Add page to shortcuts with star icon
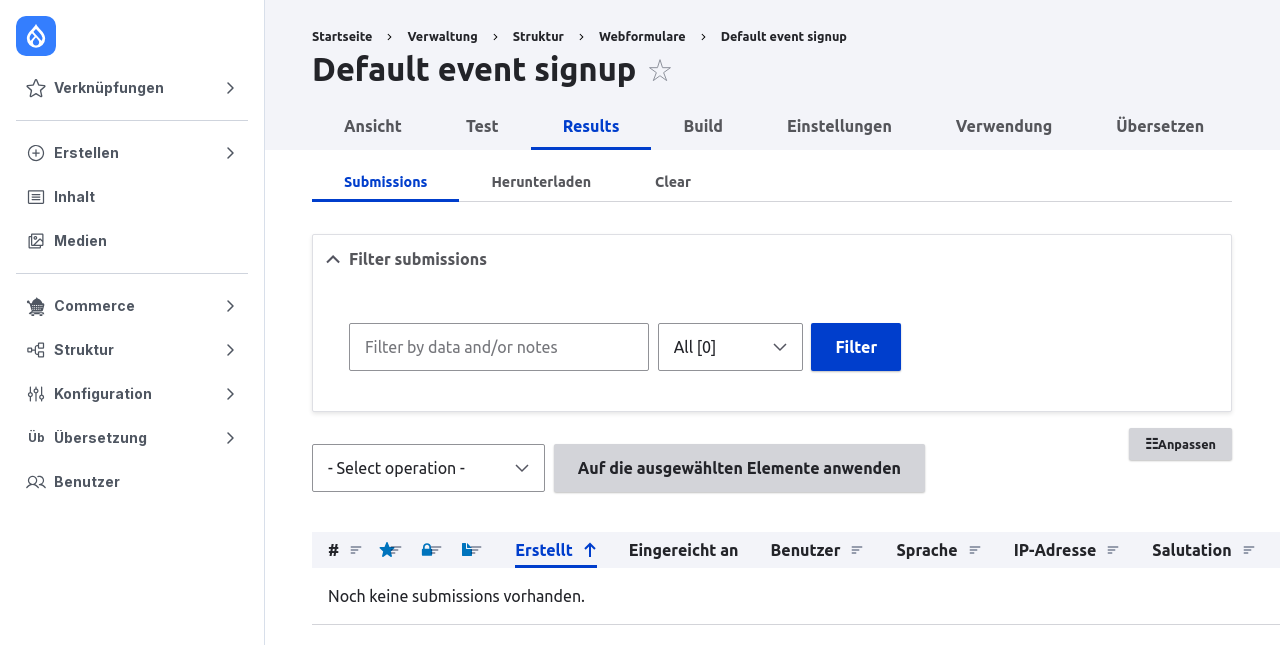 click(660, 71)
